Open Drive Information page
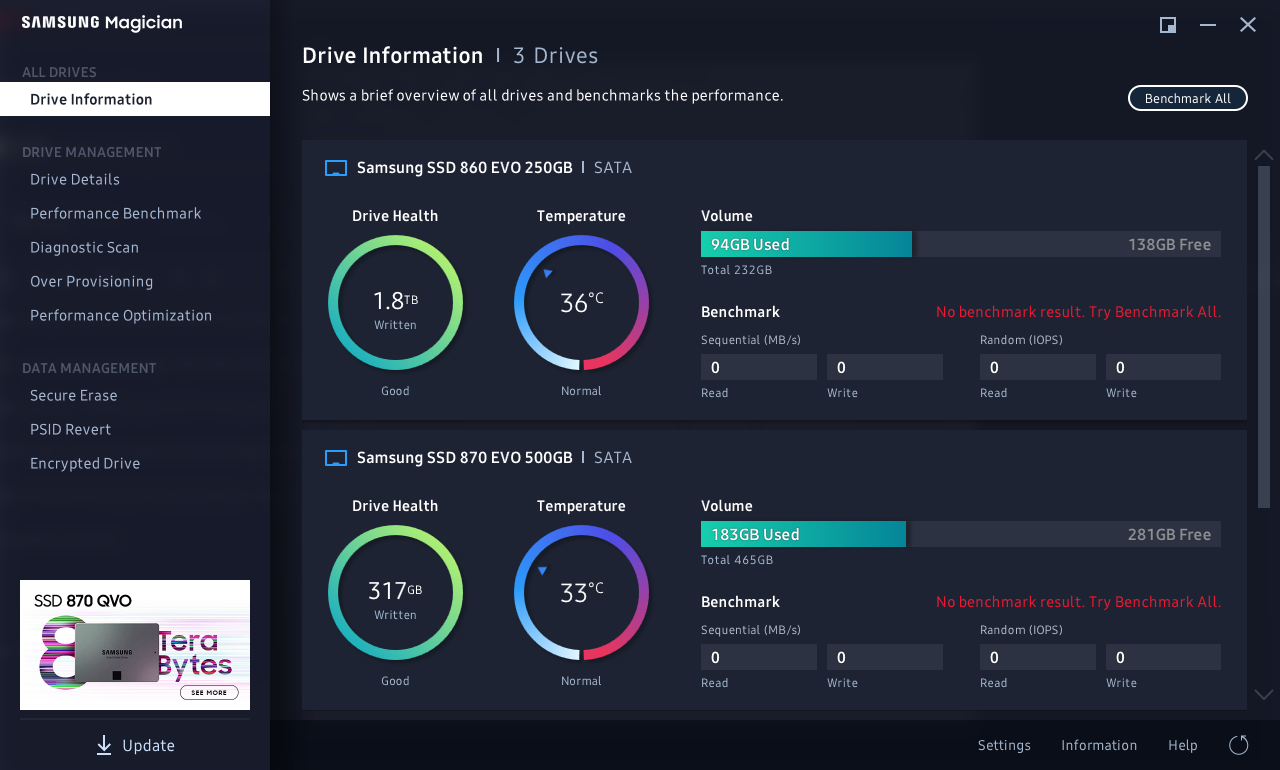Screen dimensions: 1280x770 [x=135, y=99]
